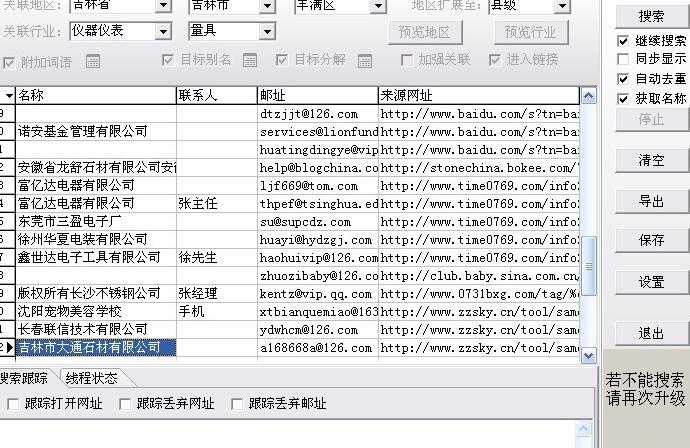The height and width of the screenshot is (448, 690).
Task: Click email cell ydwhcm@126.com
Action: [x=318, y=330]
